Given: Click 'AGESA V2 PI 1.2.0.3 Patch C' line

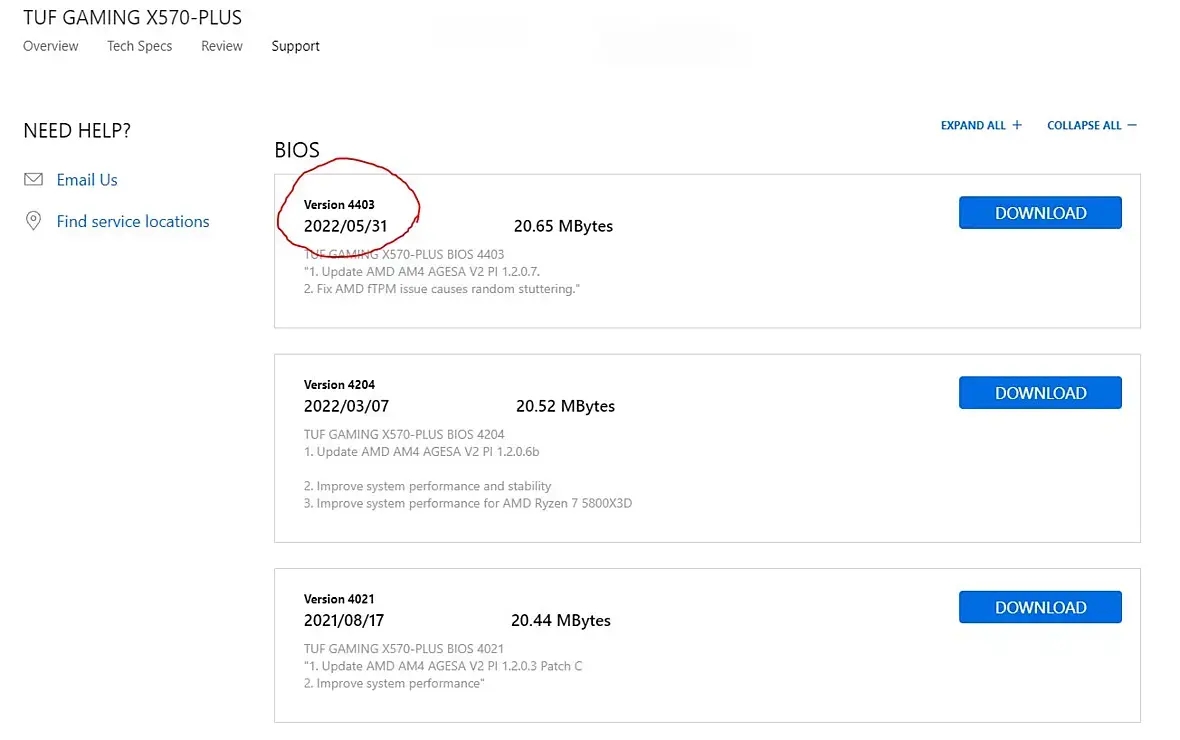Looking at the screenshot, I should point(443,666).
